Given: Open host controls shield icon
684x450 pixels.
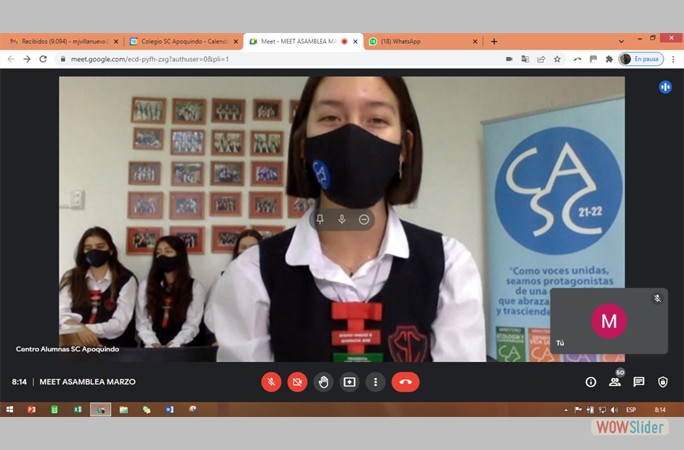Looking at the screenshot, I should [663, 382].
